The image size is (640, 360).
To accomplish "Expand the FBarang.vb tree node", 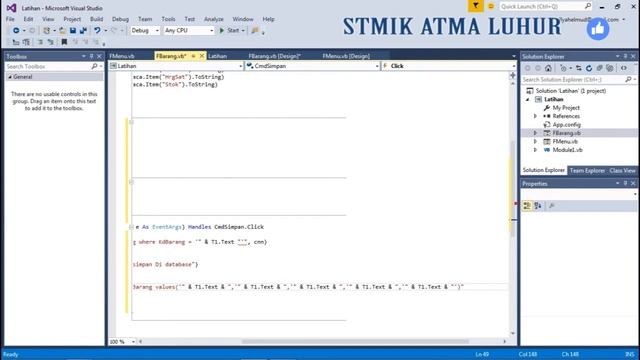I will [536, 133].
